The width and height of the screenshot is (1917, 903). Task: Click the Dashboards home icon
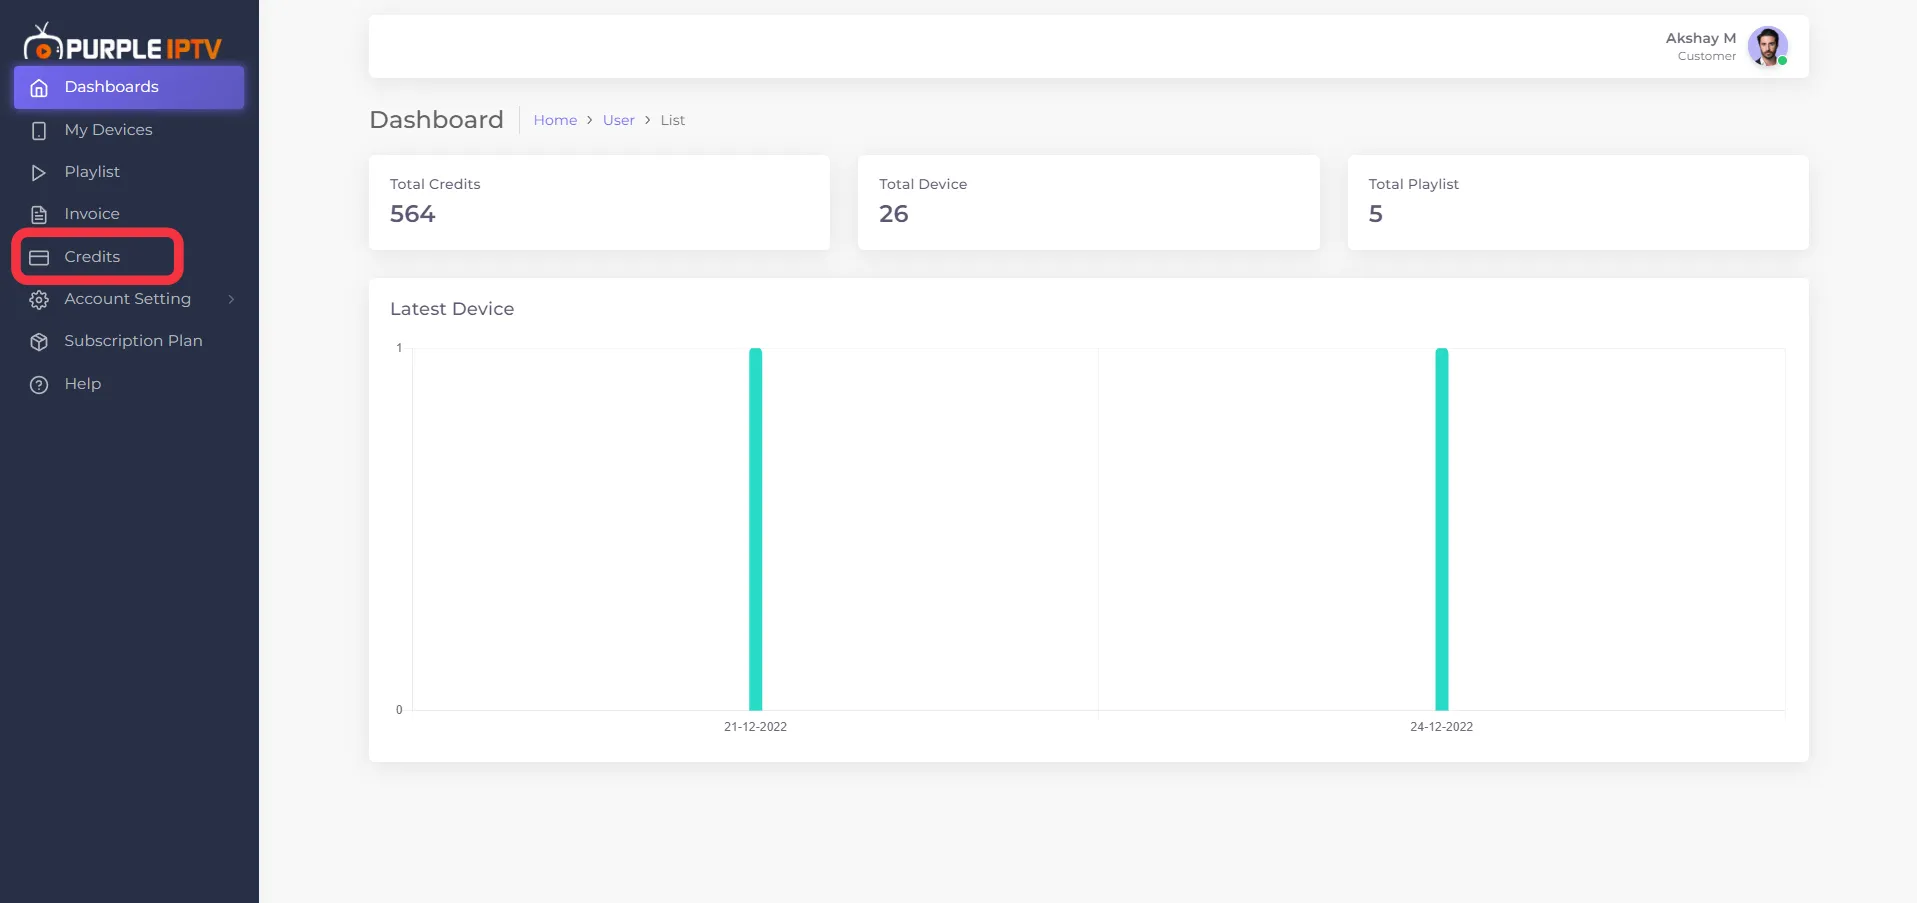click(x=39, y=88)
